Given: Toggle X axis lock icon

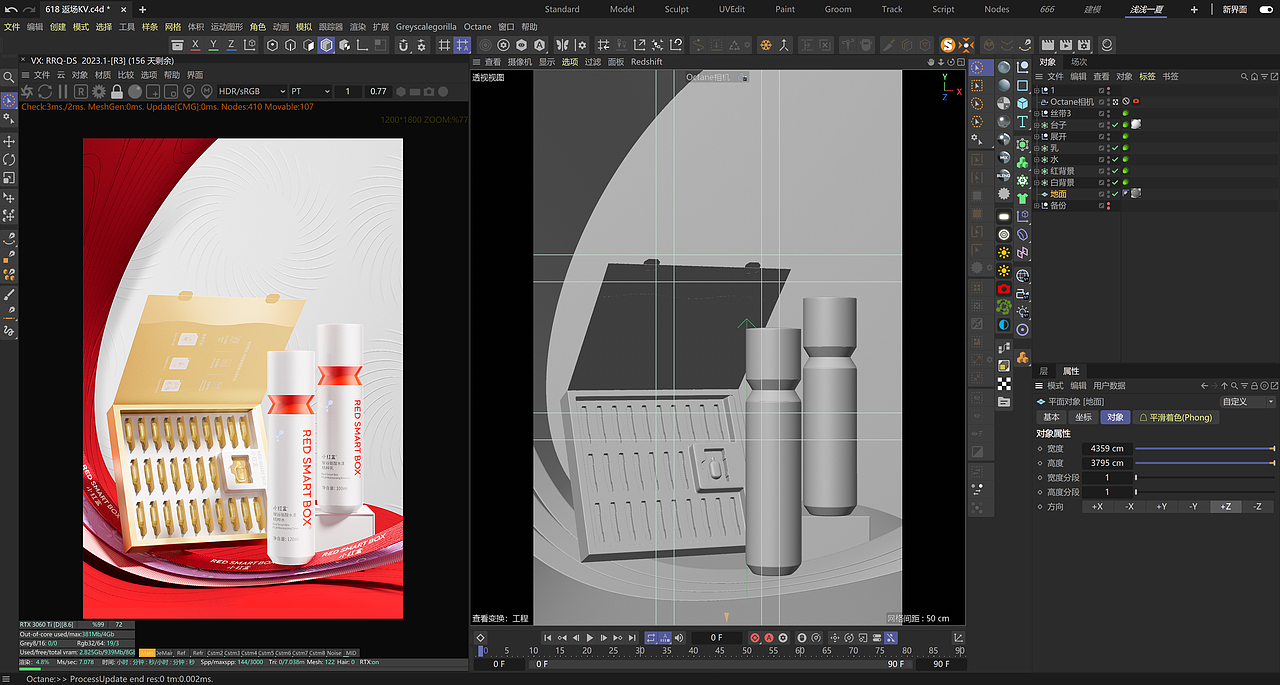Looking at the screenshot, I should tap(196, 45).
